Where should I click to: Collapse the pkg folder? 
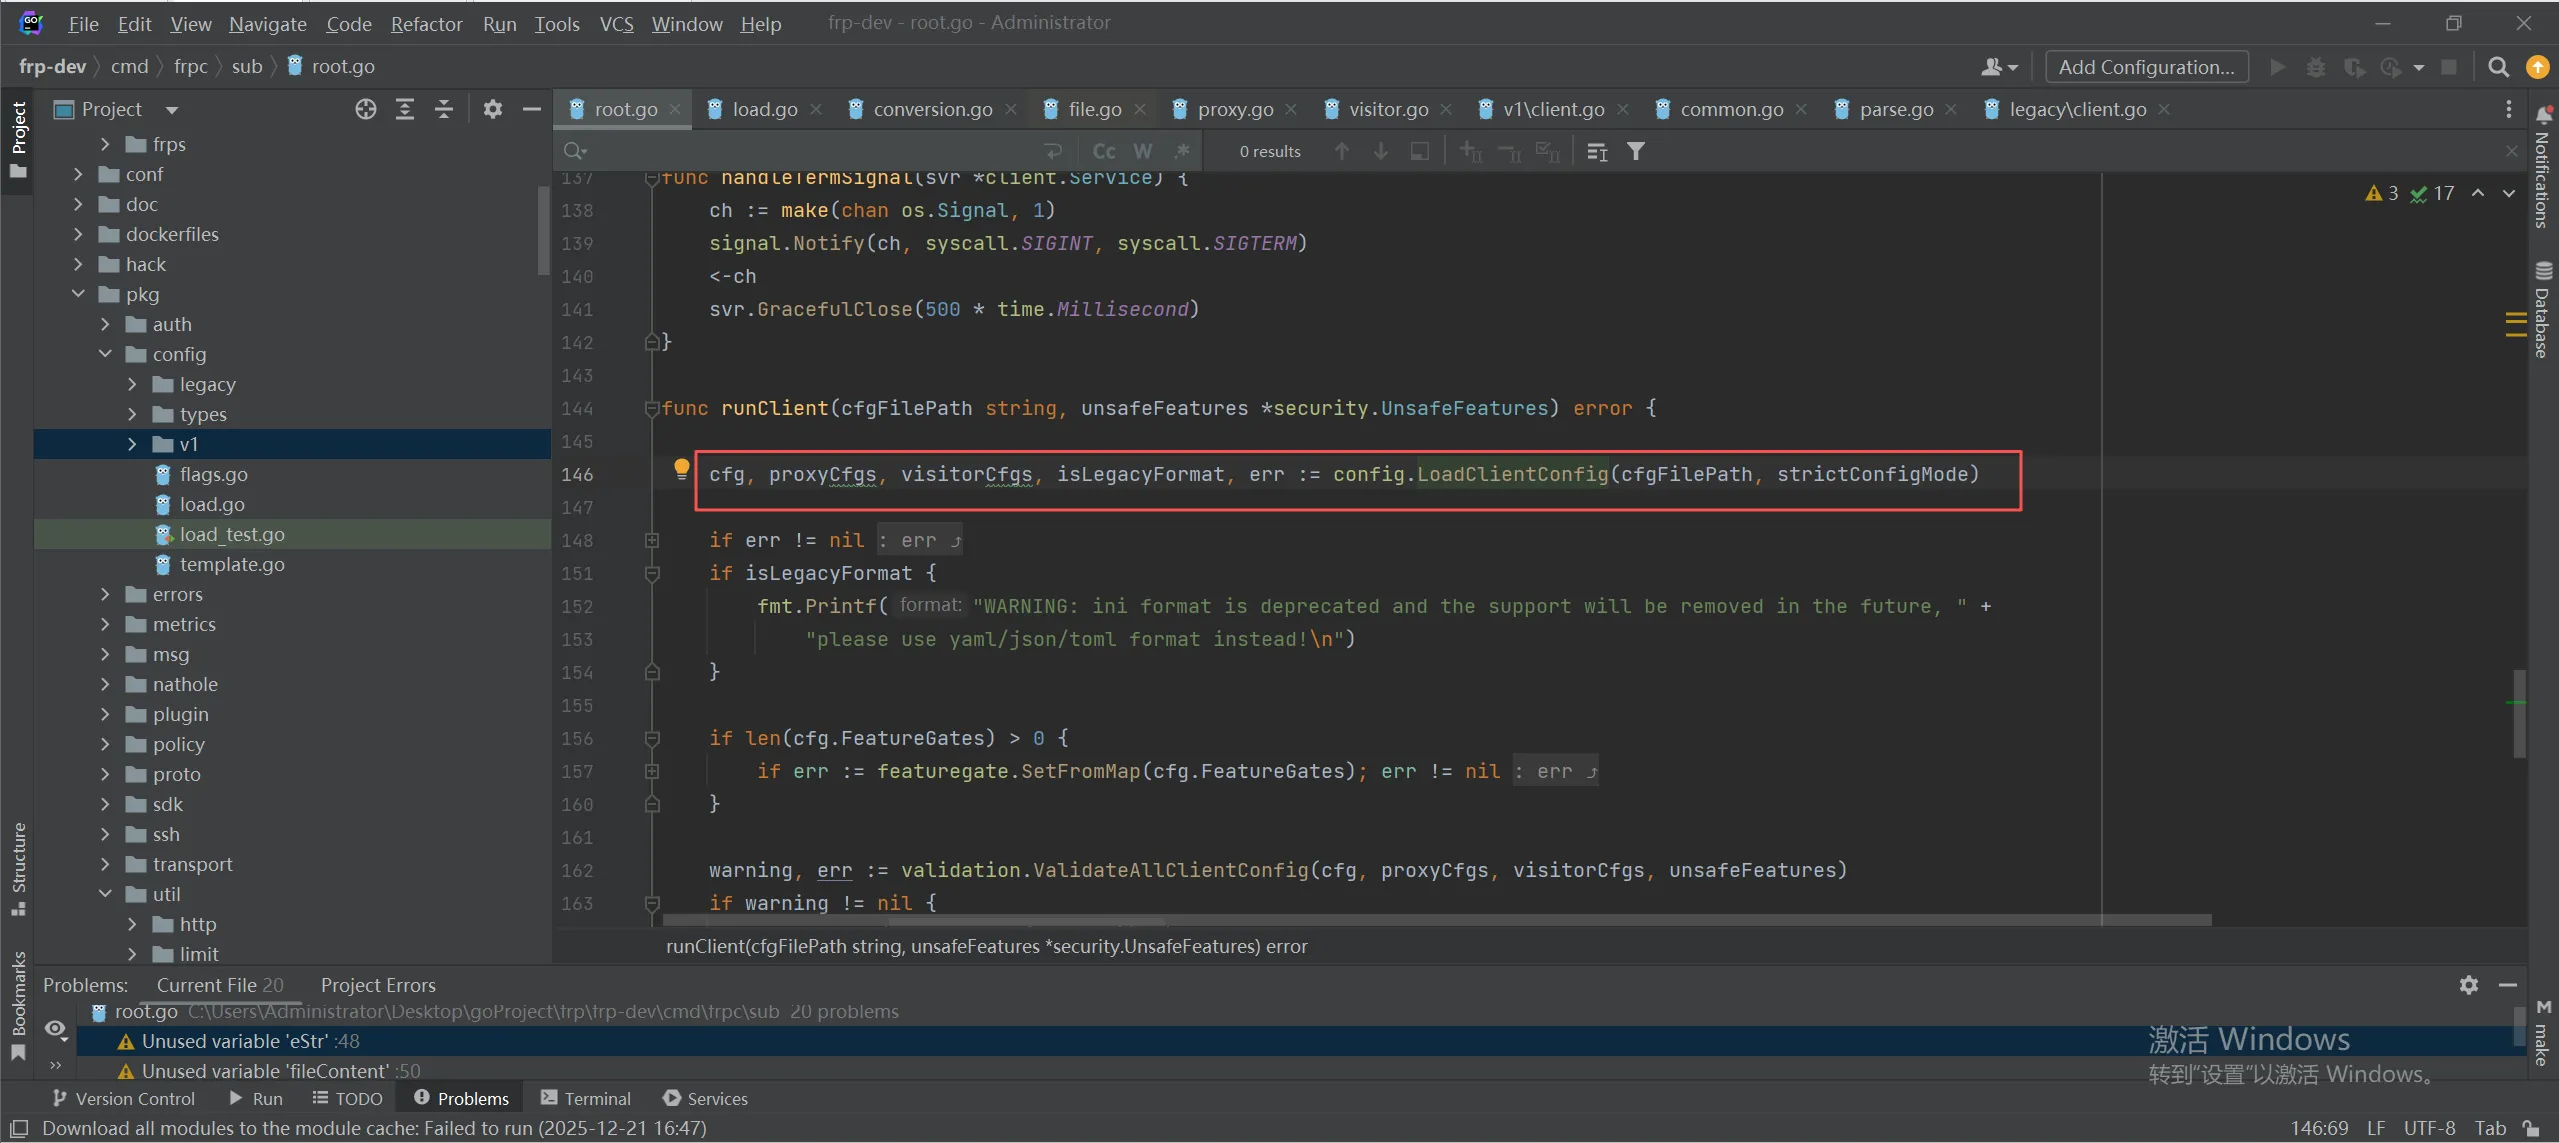[x=78, y=294]
